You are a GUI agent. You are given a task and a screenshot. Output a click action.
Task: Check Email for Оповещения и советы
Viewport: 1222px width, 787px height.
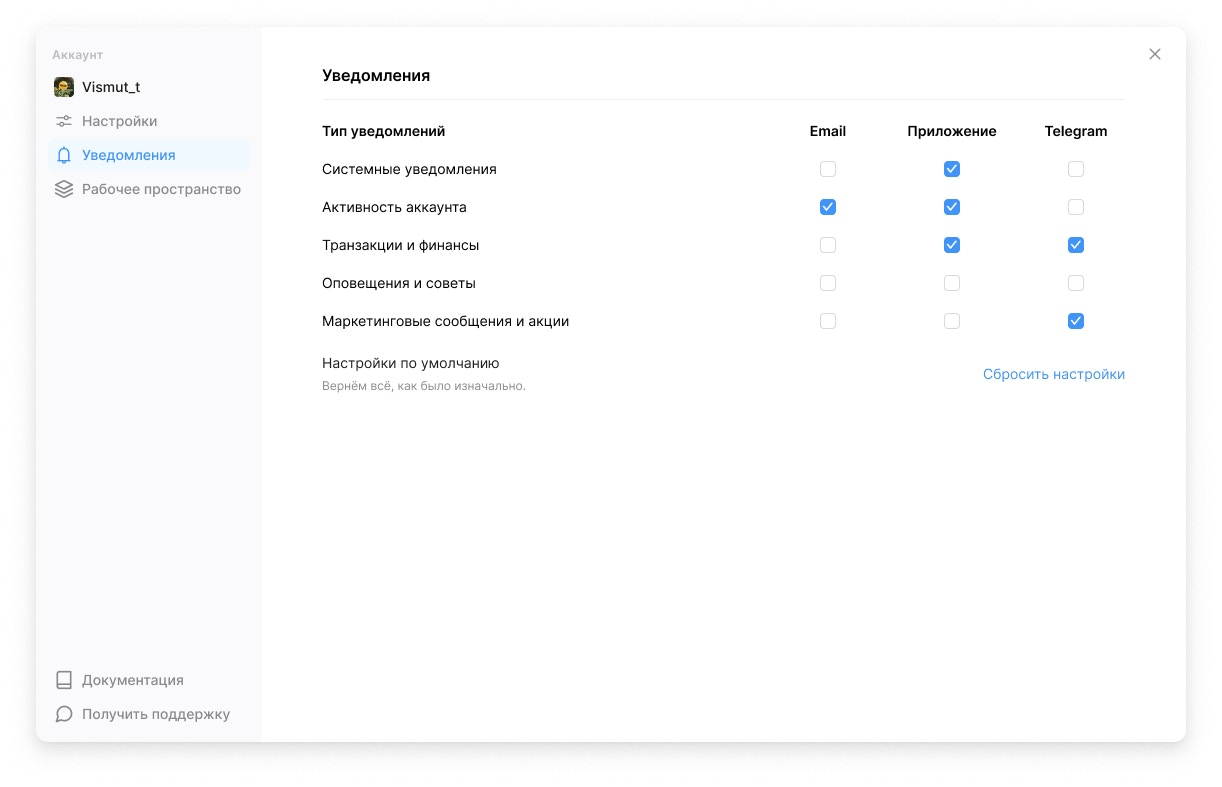[x=828, y=283]
